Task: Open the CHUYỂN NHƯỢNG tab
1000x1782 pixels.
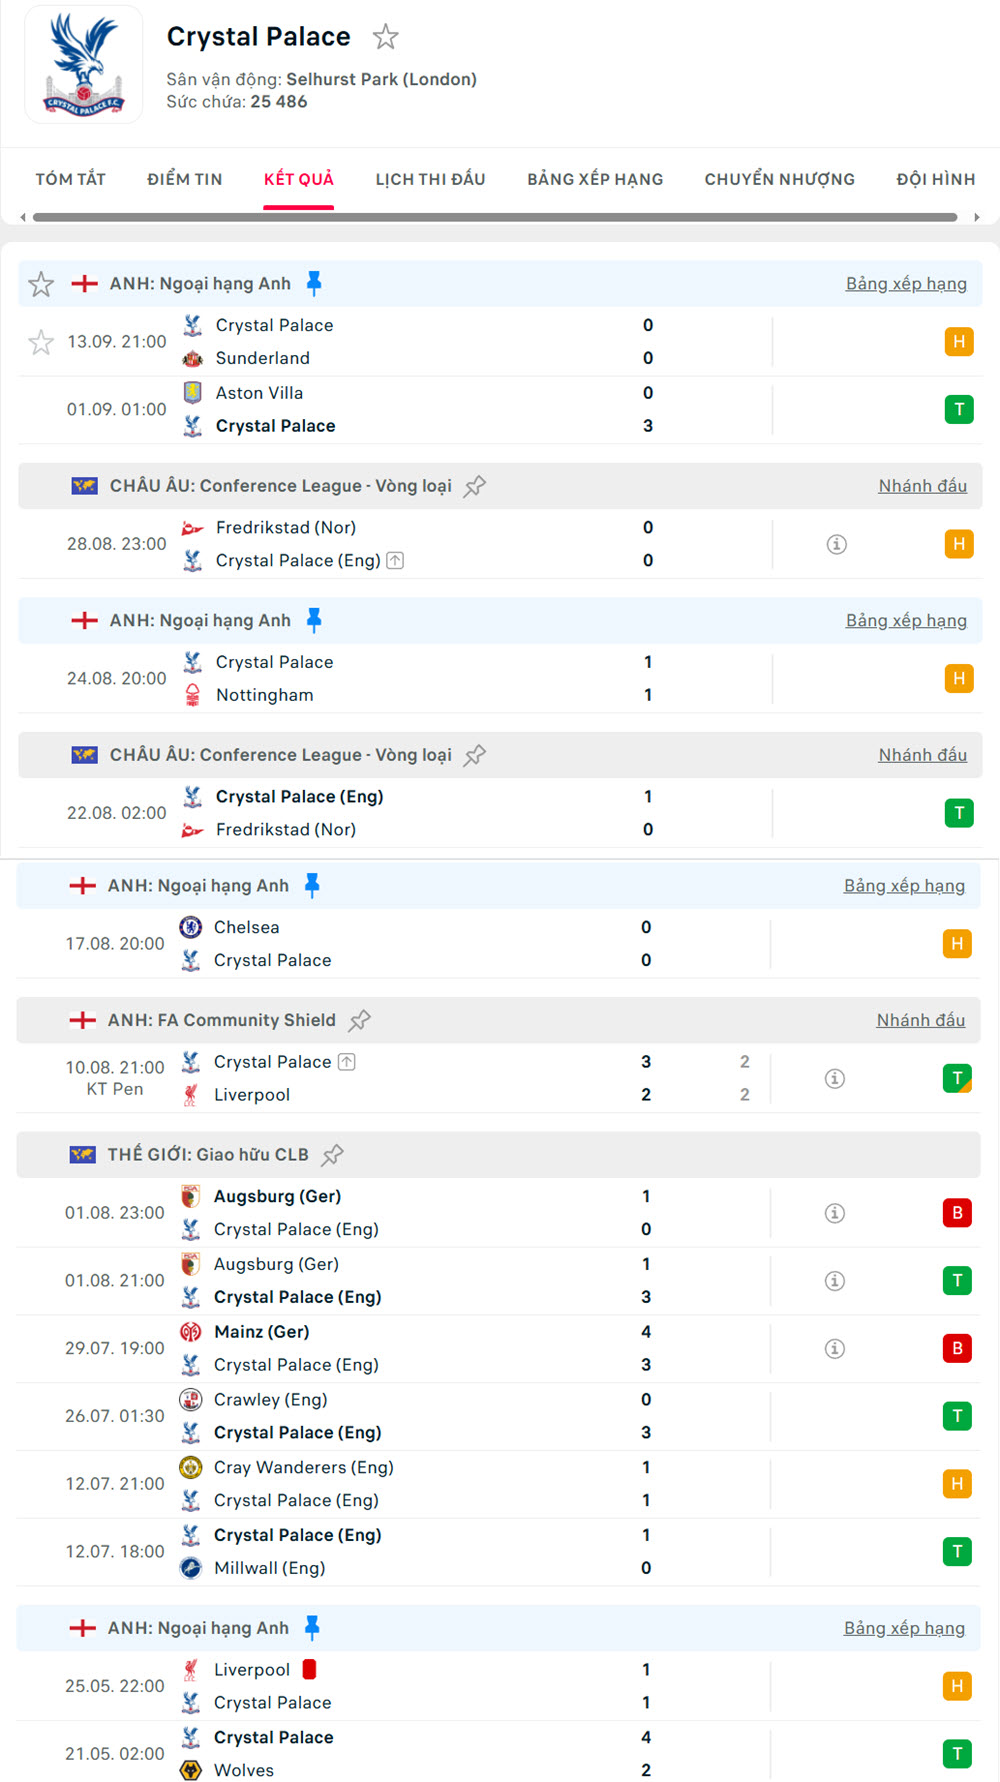Action: (x=779, y=179)
